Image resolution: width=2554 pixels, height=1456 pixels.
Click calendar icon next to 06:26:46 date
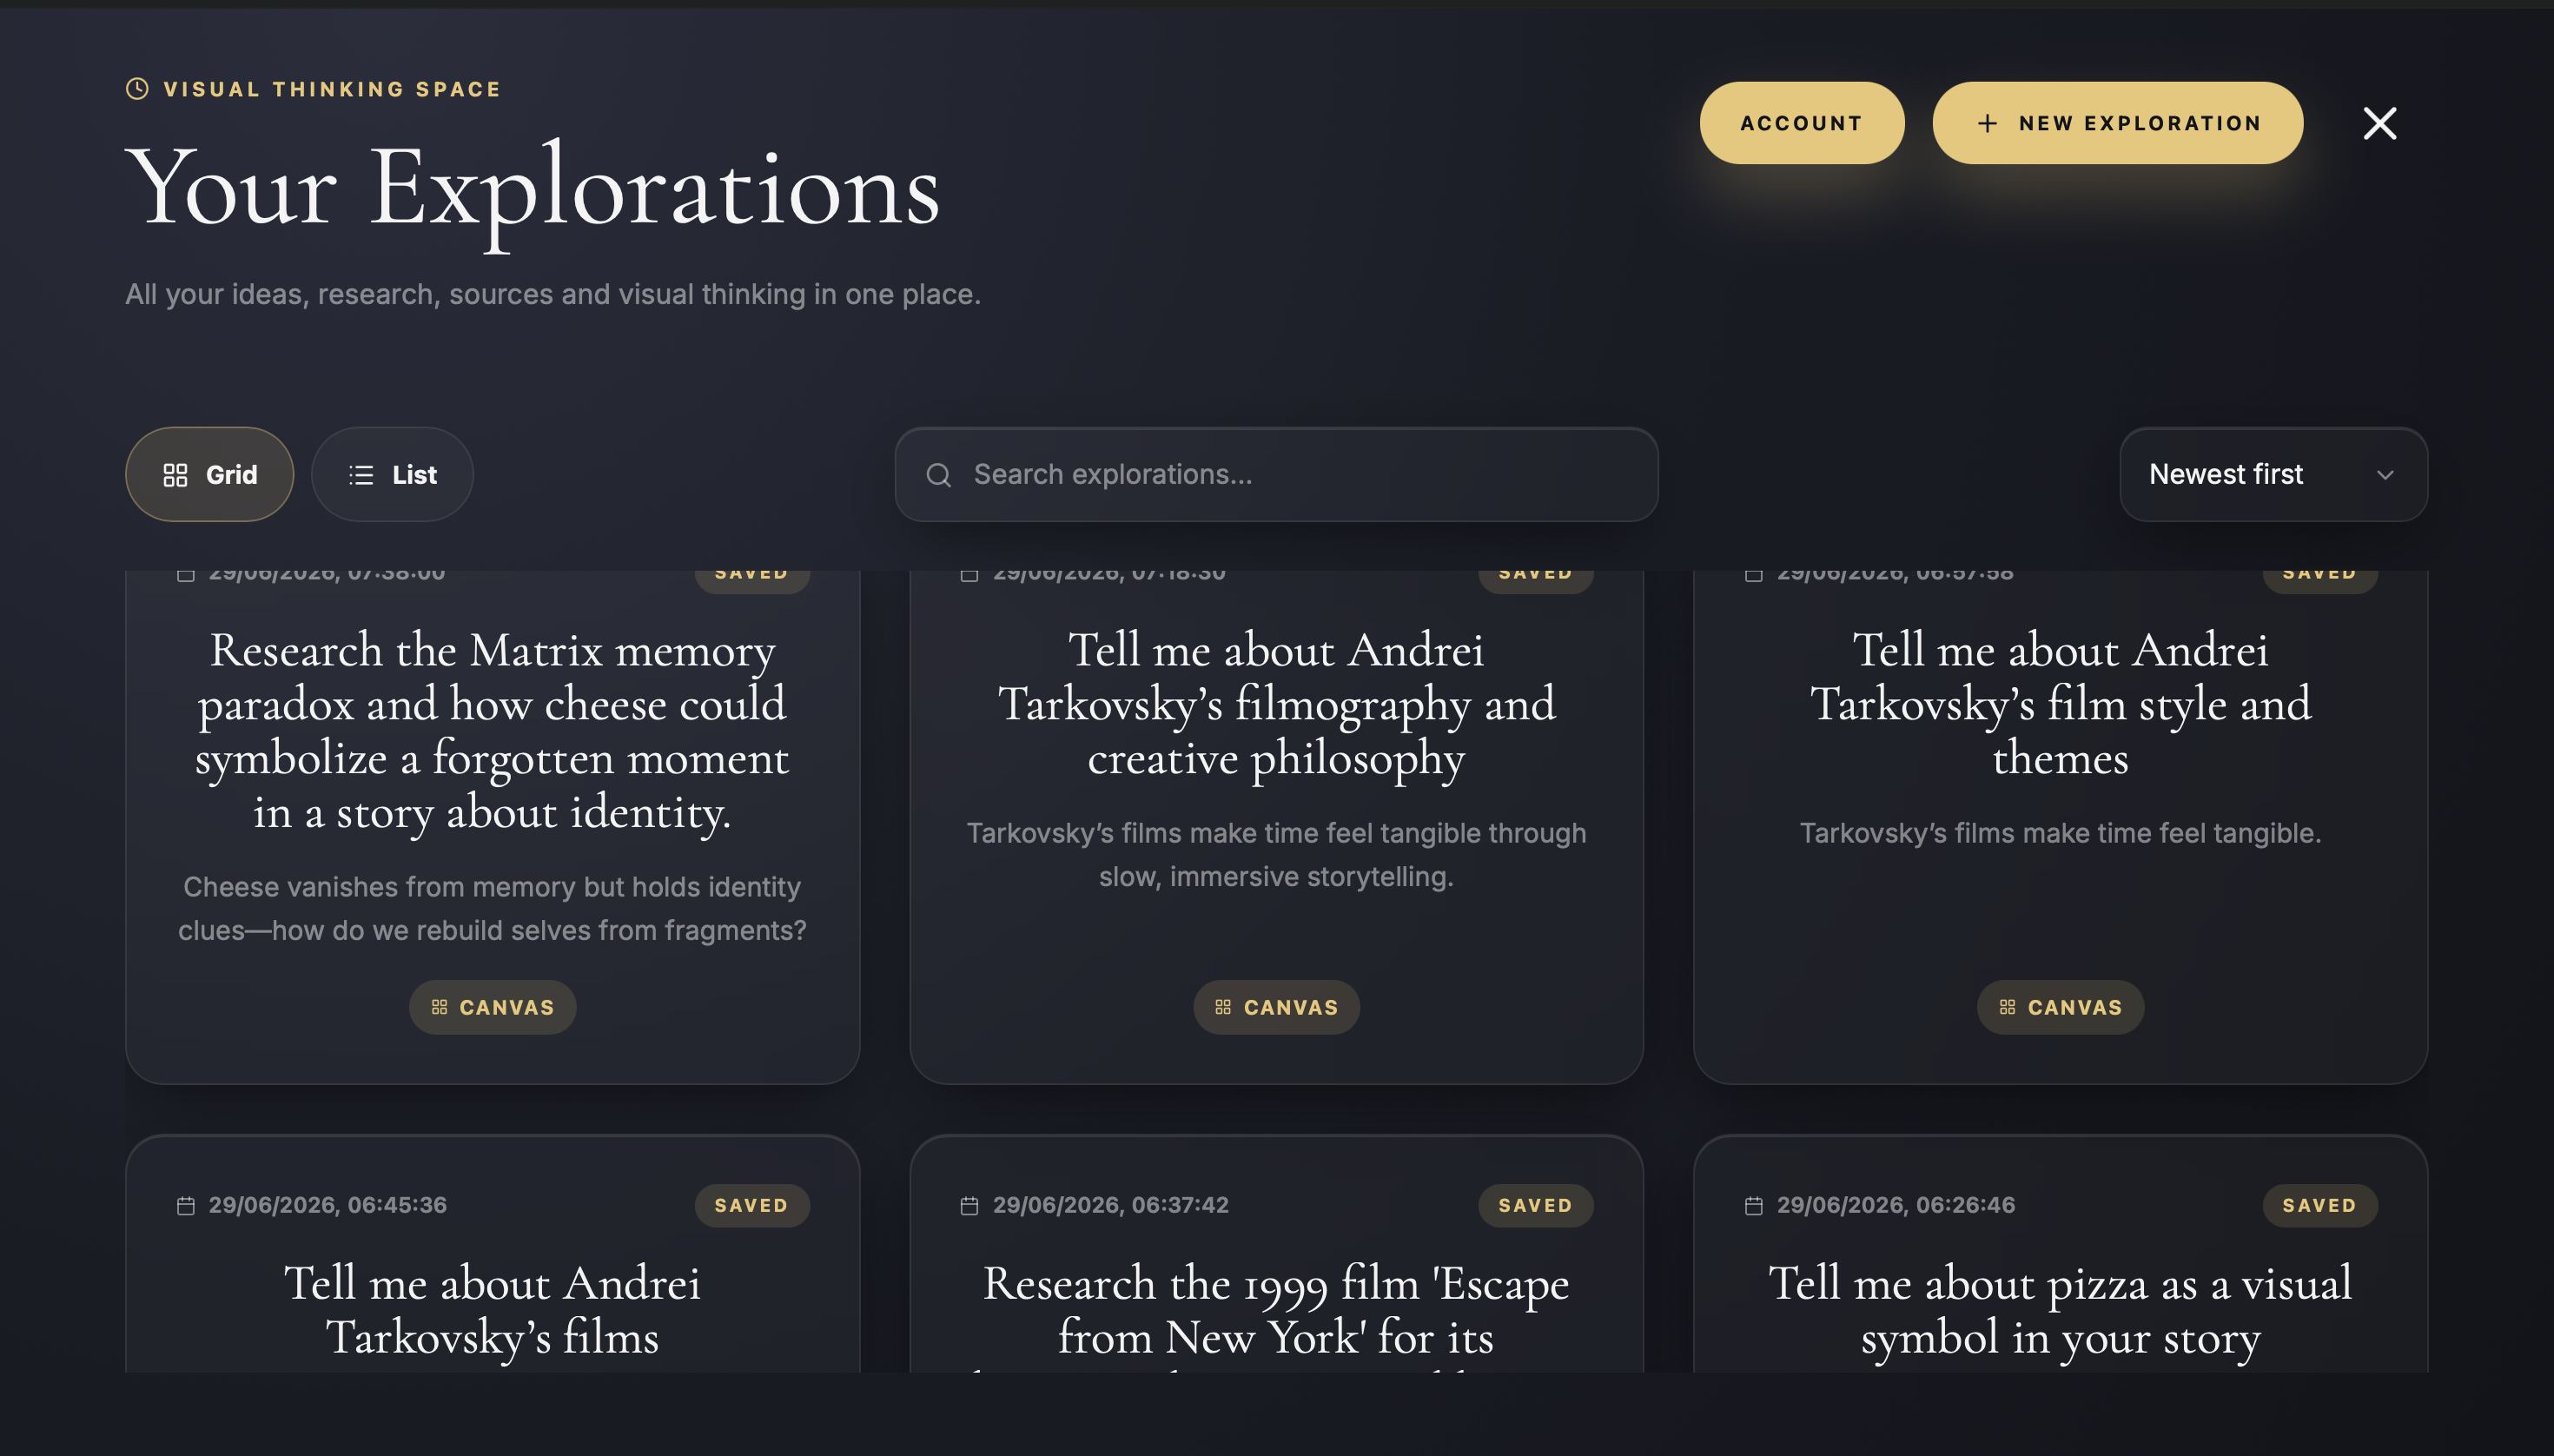[x=1753, y=1205]
